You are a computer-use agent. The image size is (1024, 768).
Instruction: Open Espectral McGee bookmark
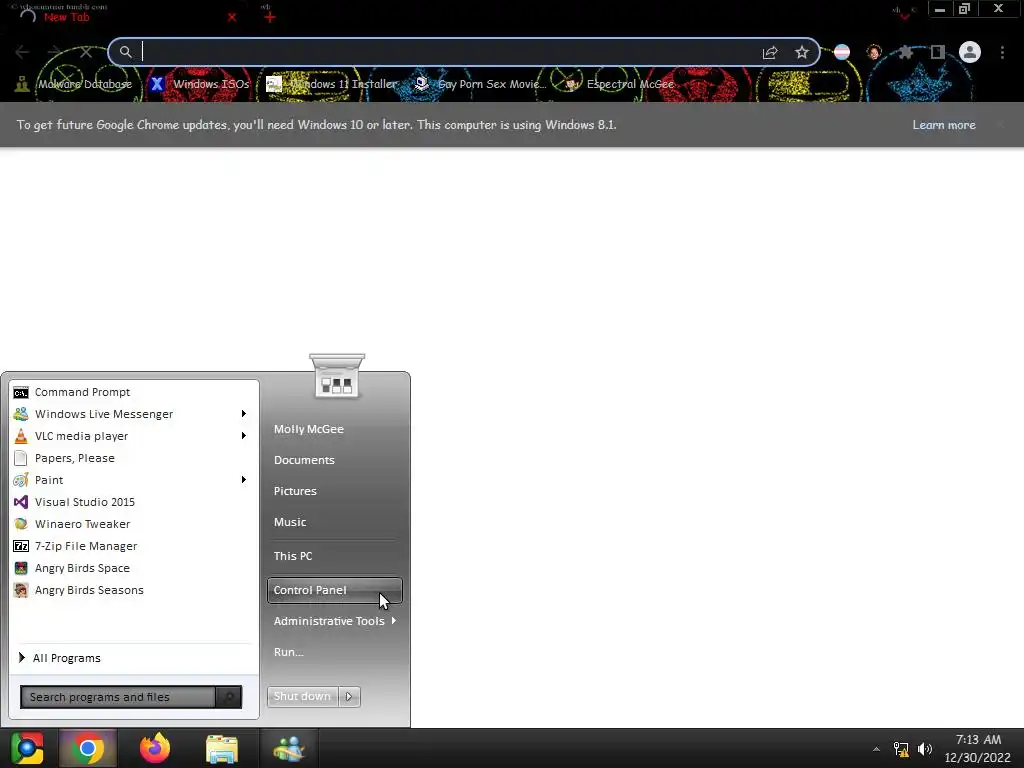click(x=619, y=84)
